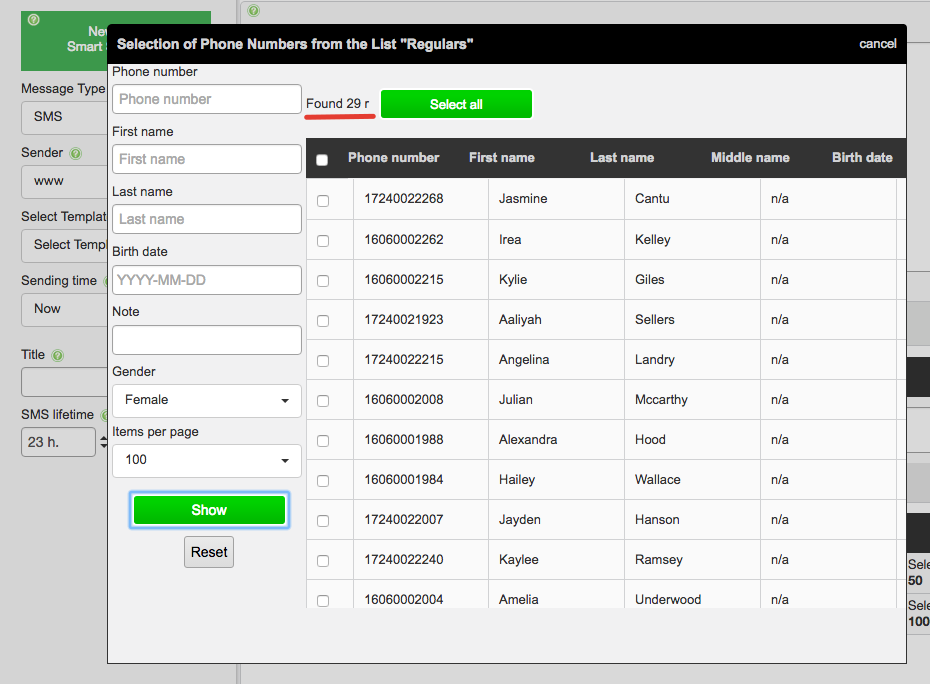This screenshot has width=930, height=684.
Task: Click the Reset button
Action: pos(209,552)
